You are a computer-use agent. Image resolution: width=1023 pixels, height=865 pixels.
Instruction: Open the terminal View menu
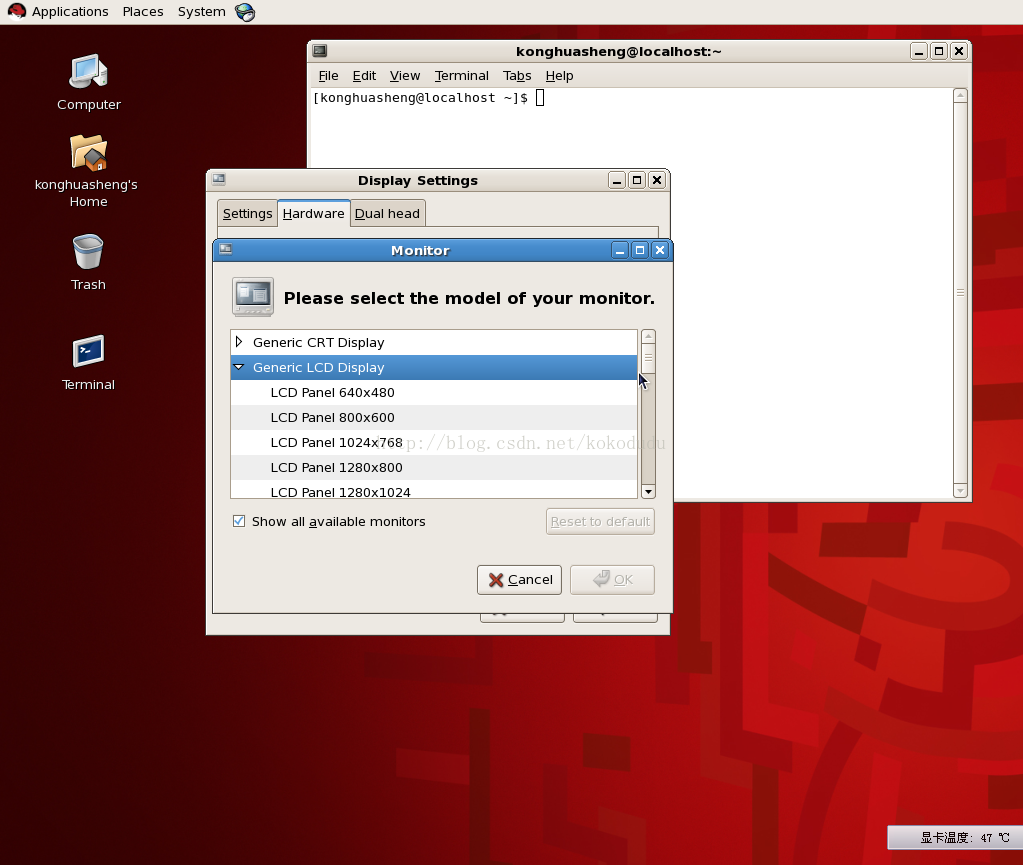(x=405, y=76)
